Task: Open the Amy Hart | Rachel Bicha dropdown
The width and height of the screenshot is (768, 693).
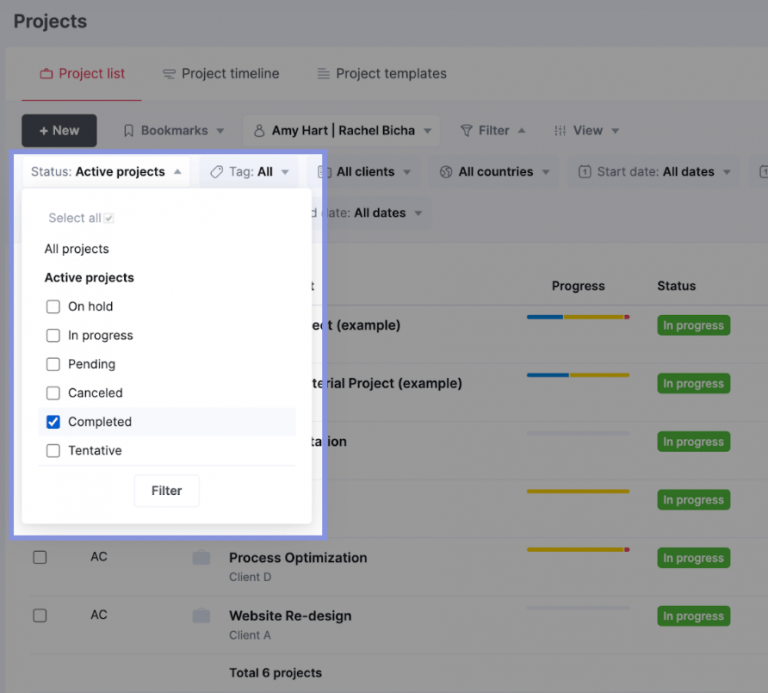Action: pos(342,131)
